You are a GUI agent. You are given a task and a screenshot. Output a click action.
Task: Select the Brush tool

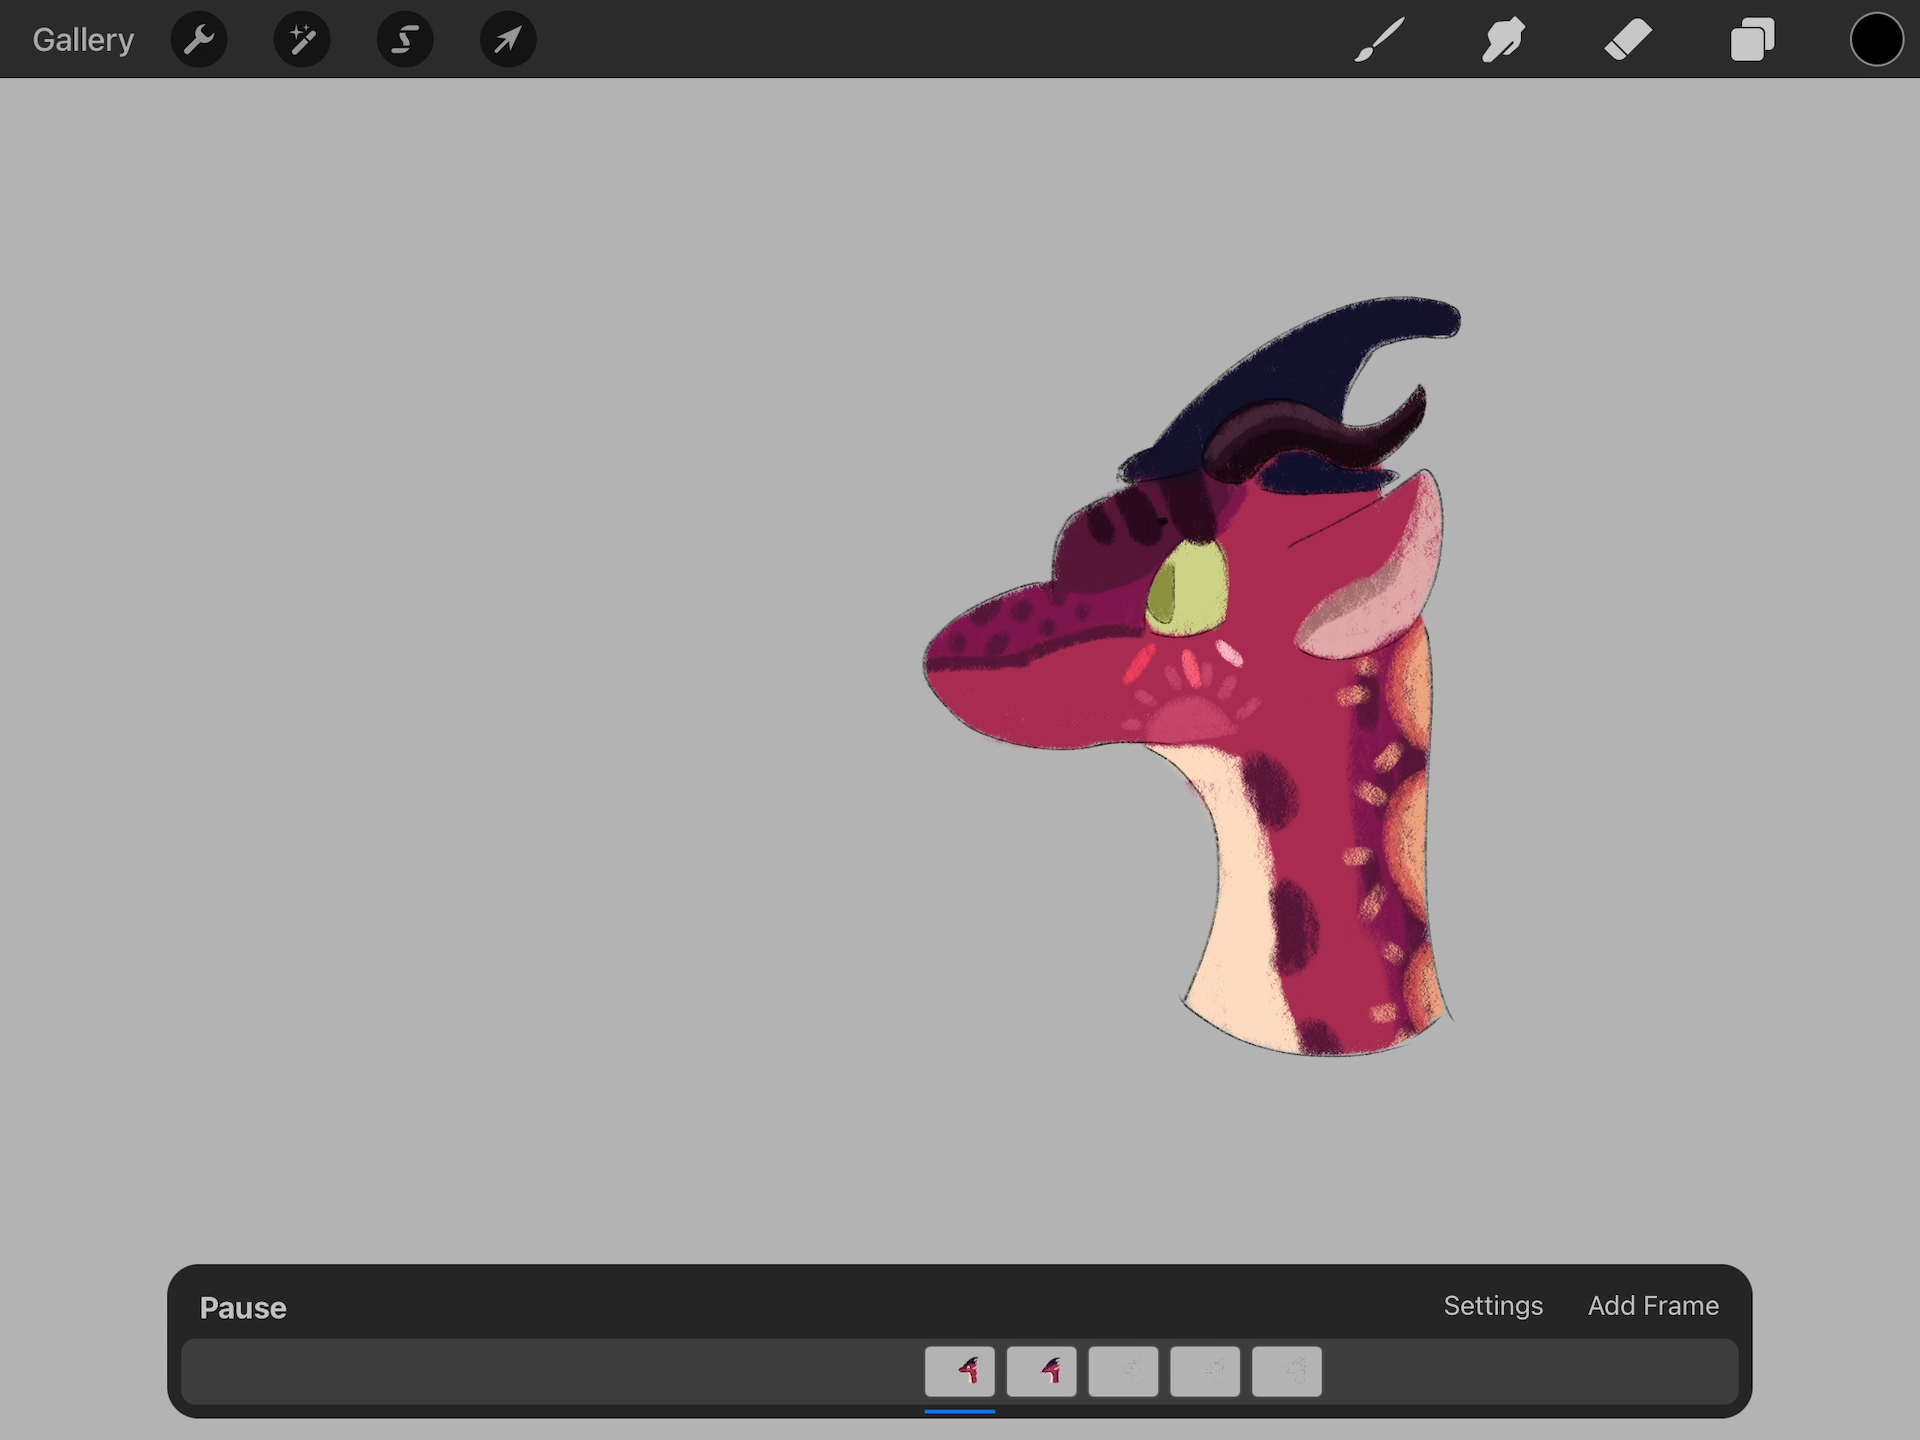click(x=1380, y=40)
